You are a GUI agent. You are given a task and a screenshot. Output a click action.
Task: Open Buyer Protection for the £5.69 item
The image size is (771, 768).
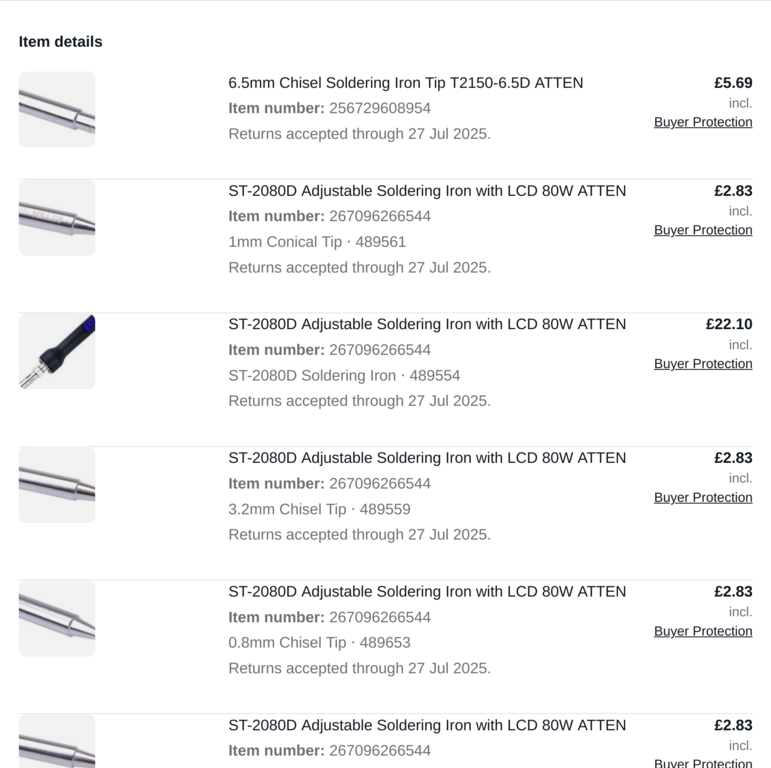[x=703, y=122]
